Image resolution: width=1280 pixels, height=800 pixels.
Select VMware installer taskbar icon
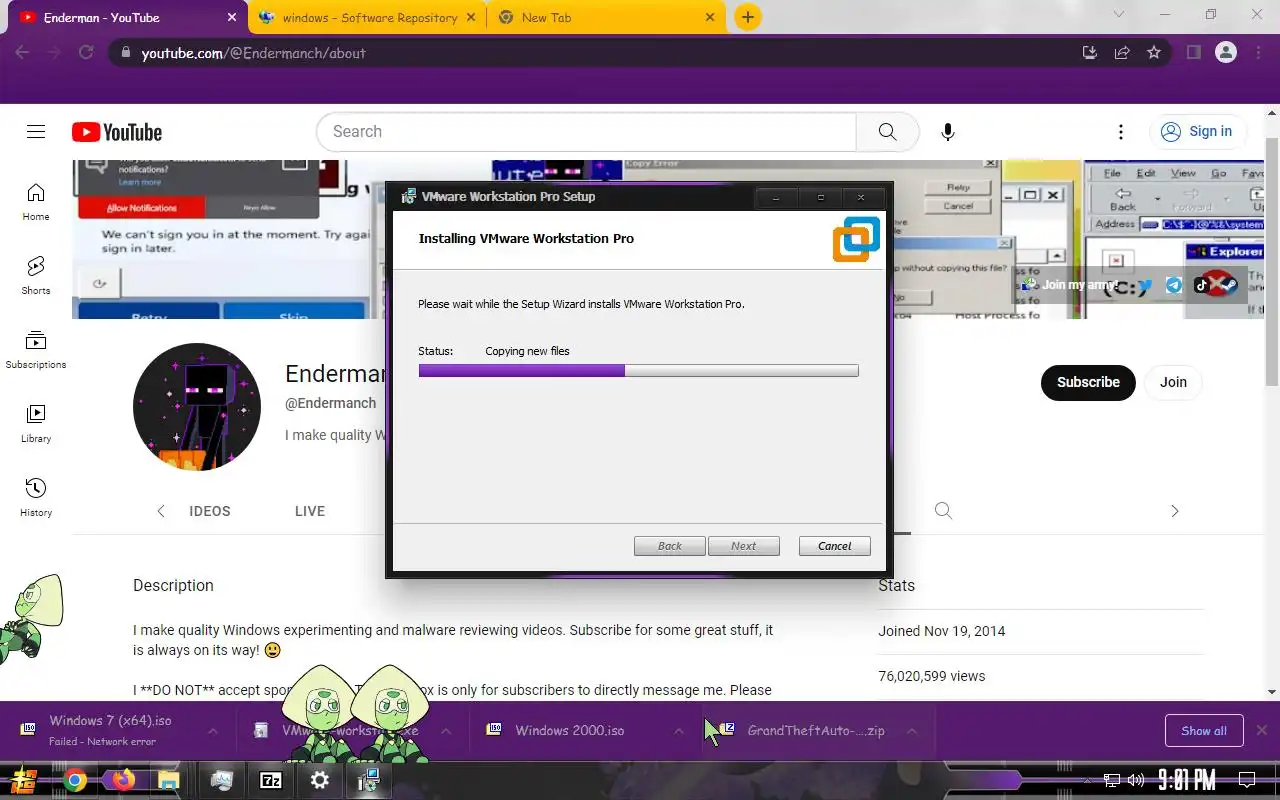click(x=369, y=780)
